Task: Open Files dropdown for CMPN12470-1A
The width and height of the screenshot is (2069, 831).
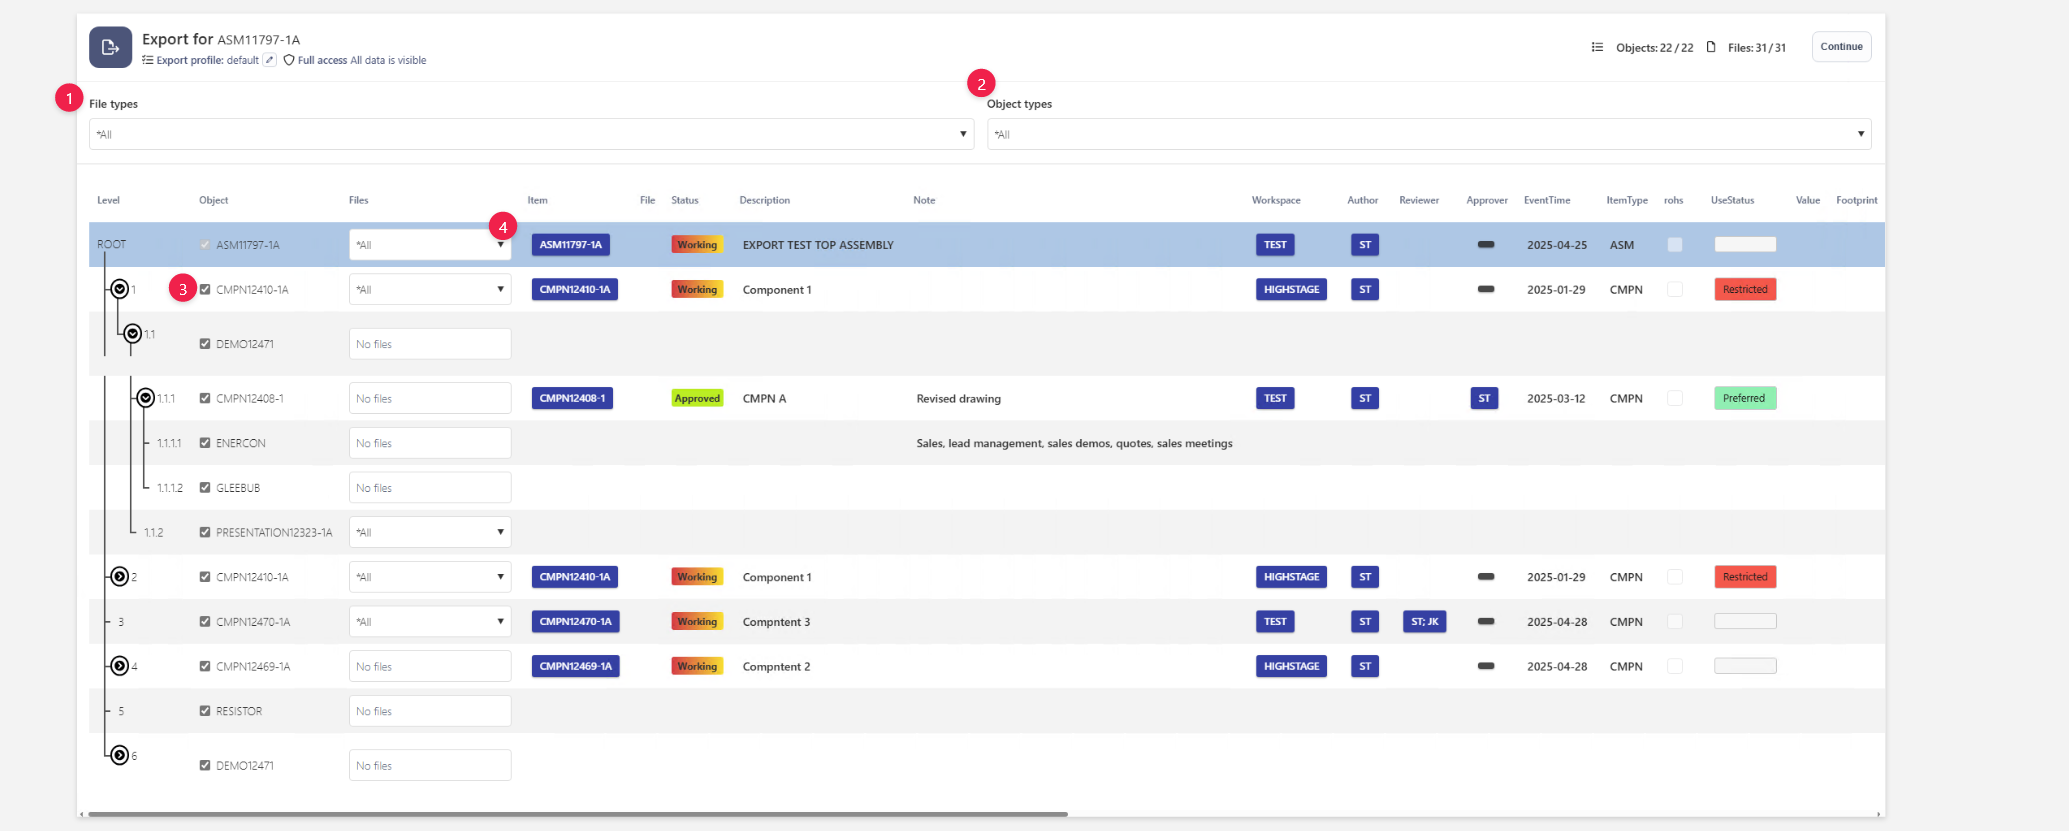Action: (430, 622)
